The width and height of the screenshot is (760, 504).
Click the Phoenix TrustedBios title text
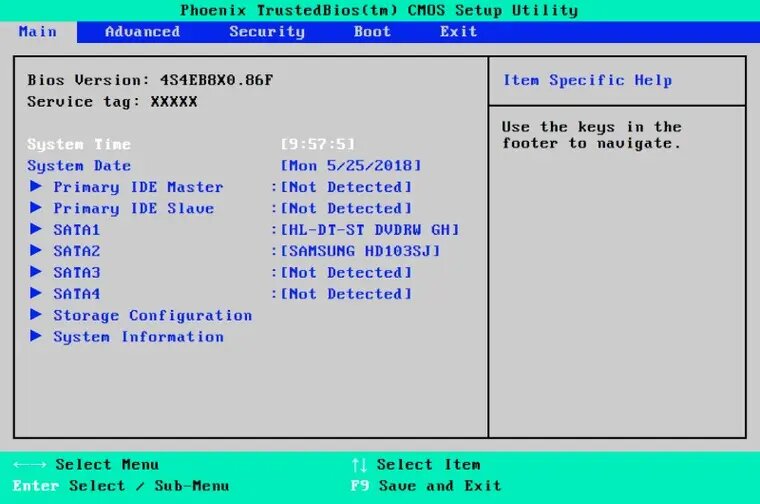[379, 10]
